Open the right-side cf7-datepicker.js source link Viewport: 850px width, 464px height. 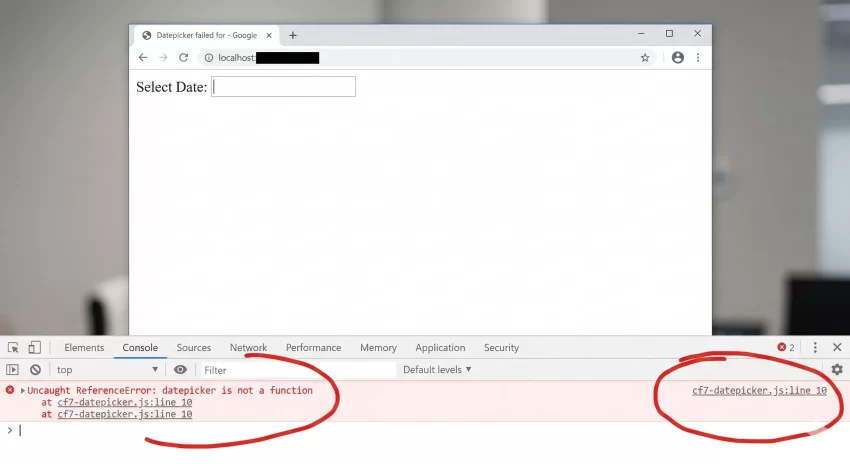(759, 390)
